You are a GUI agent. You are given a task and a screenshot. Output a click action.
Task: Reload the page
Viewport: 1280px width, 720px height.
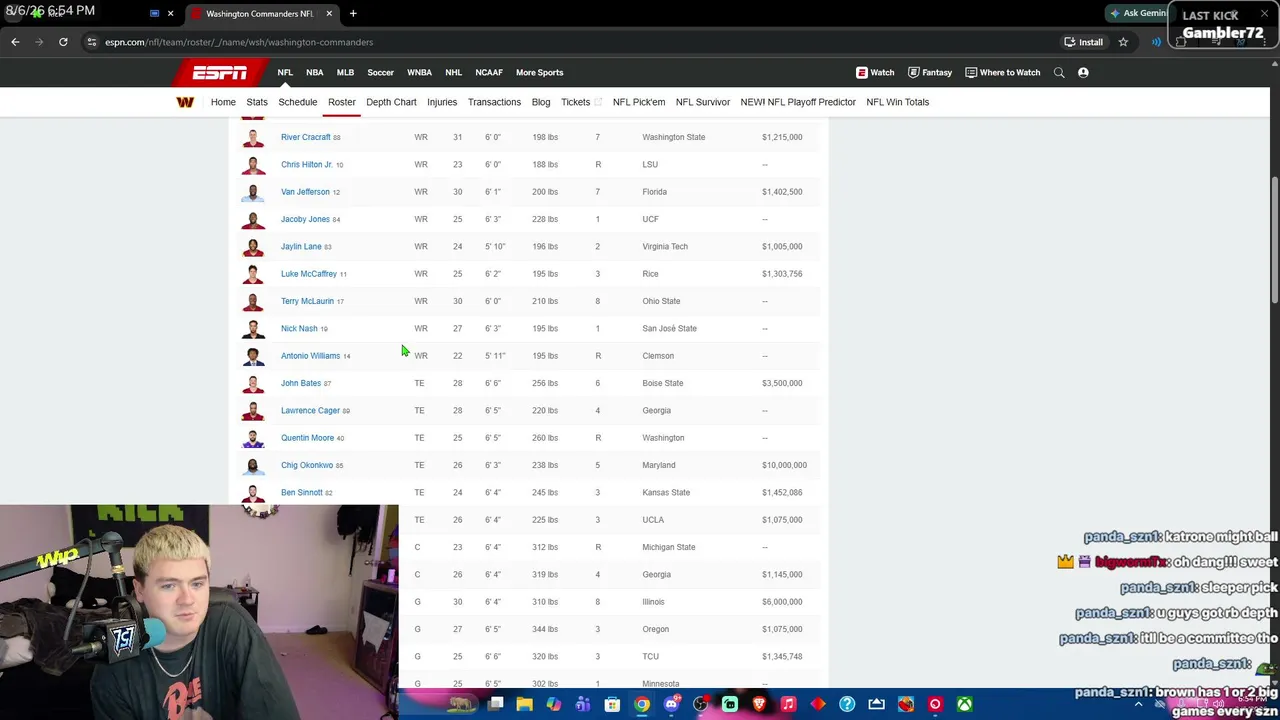[x=63, y=42]
